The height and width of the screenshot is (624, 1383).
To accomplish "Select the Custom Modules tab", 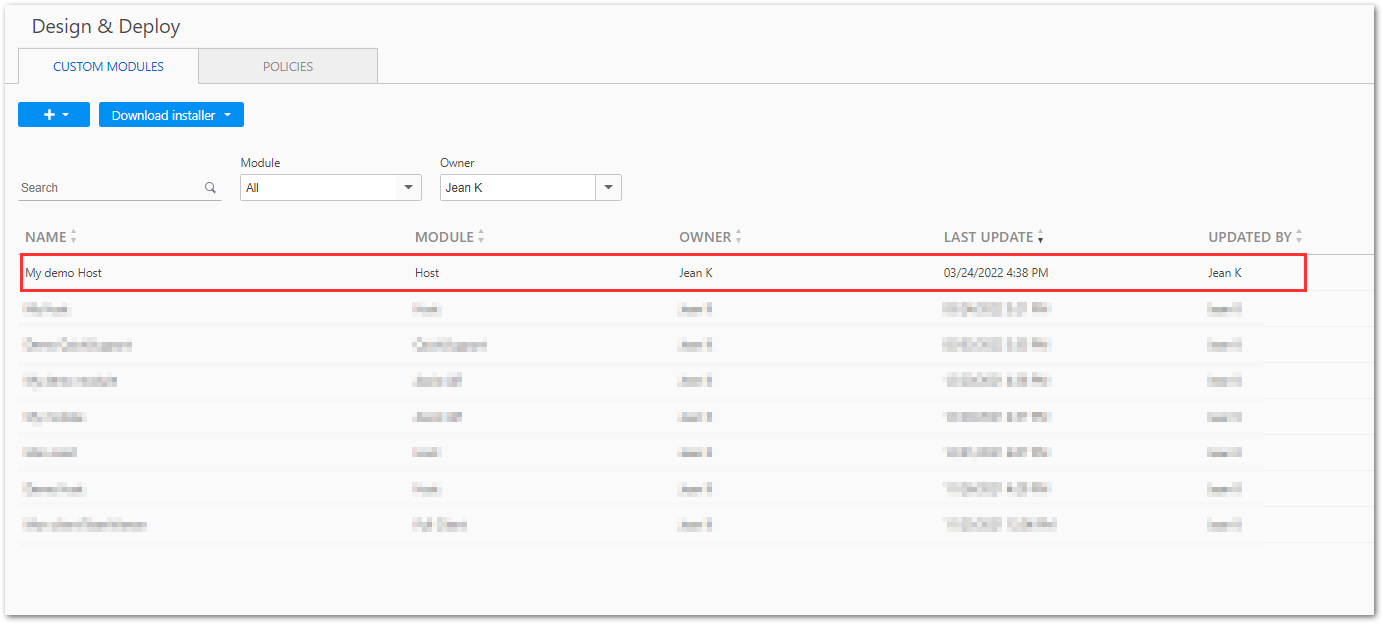I will click(108, 67).
